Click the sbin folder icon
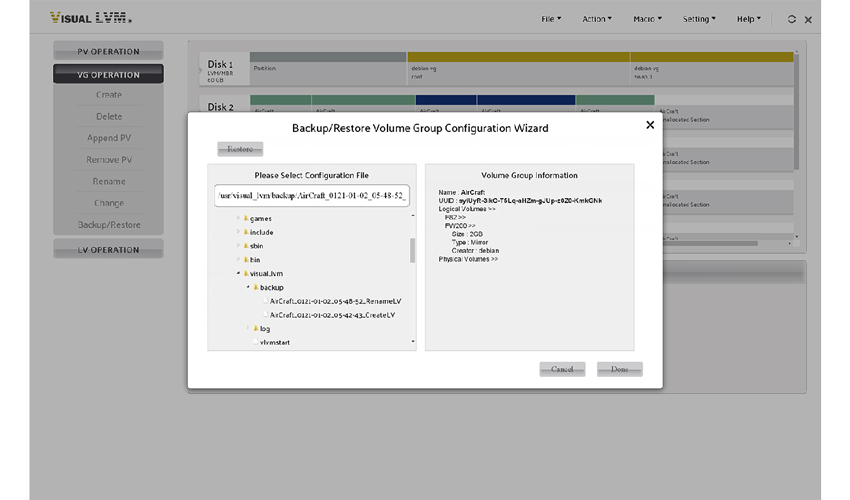Viewport: 850px width, 500px height. (246, 245)
